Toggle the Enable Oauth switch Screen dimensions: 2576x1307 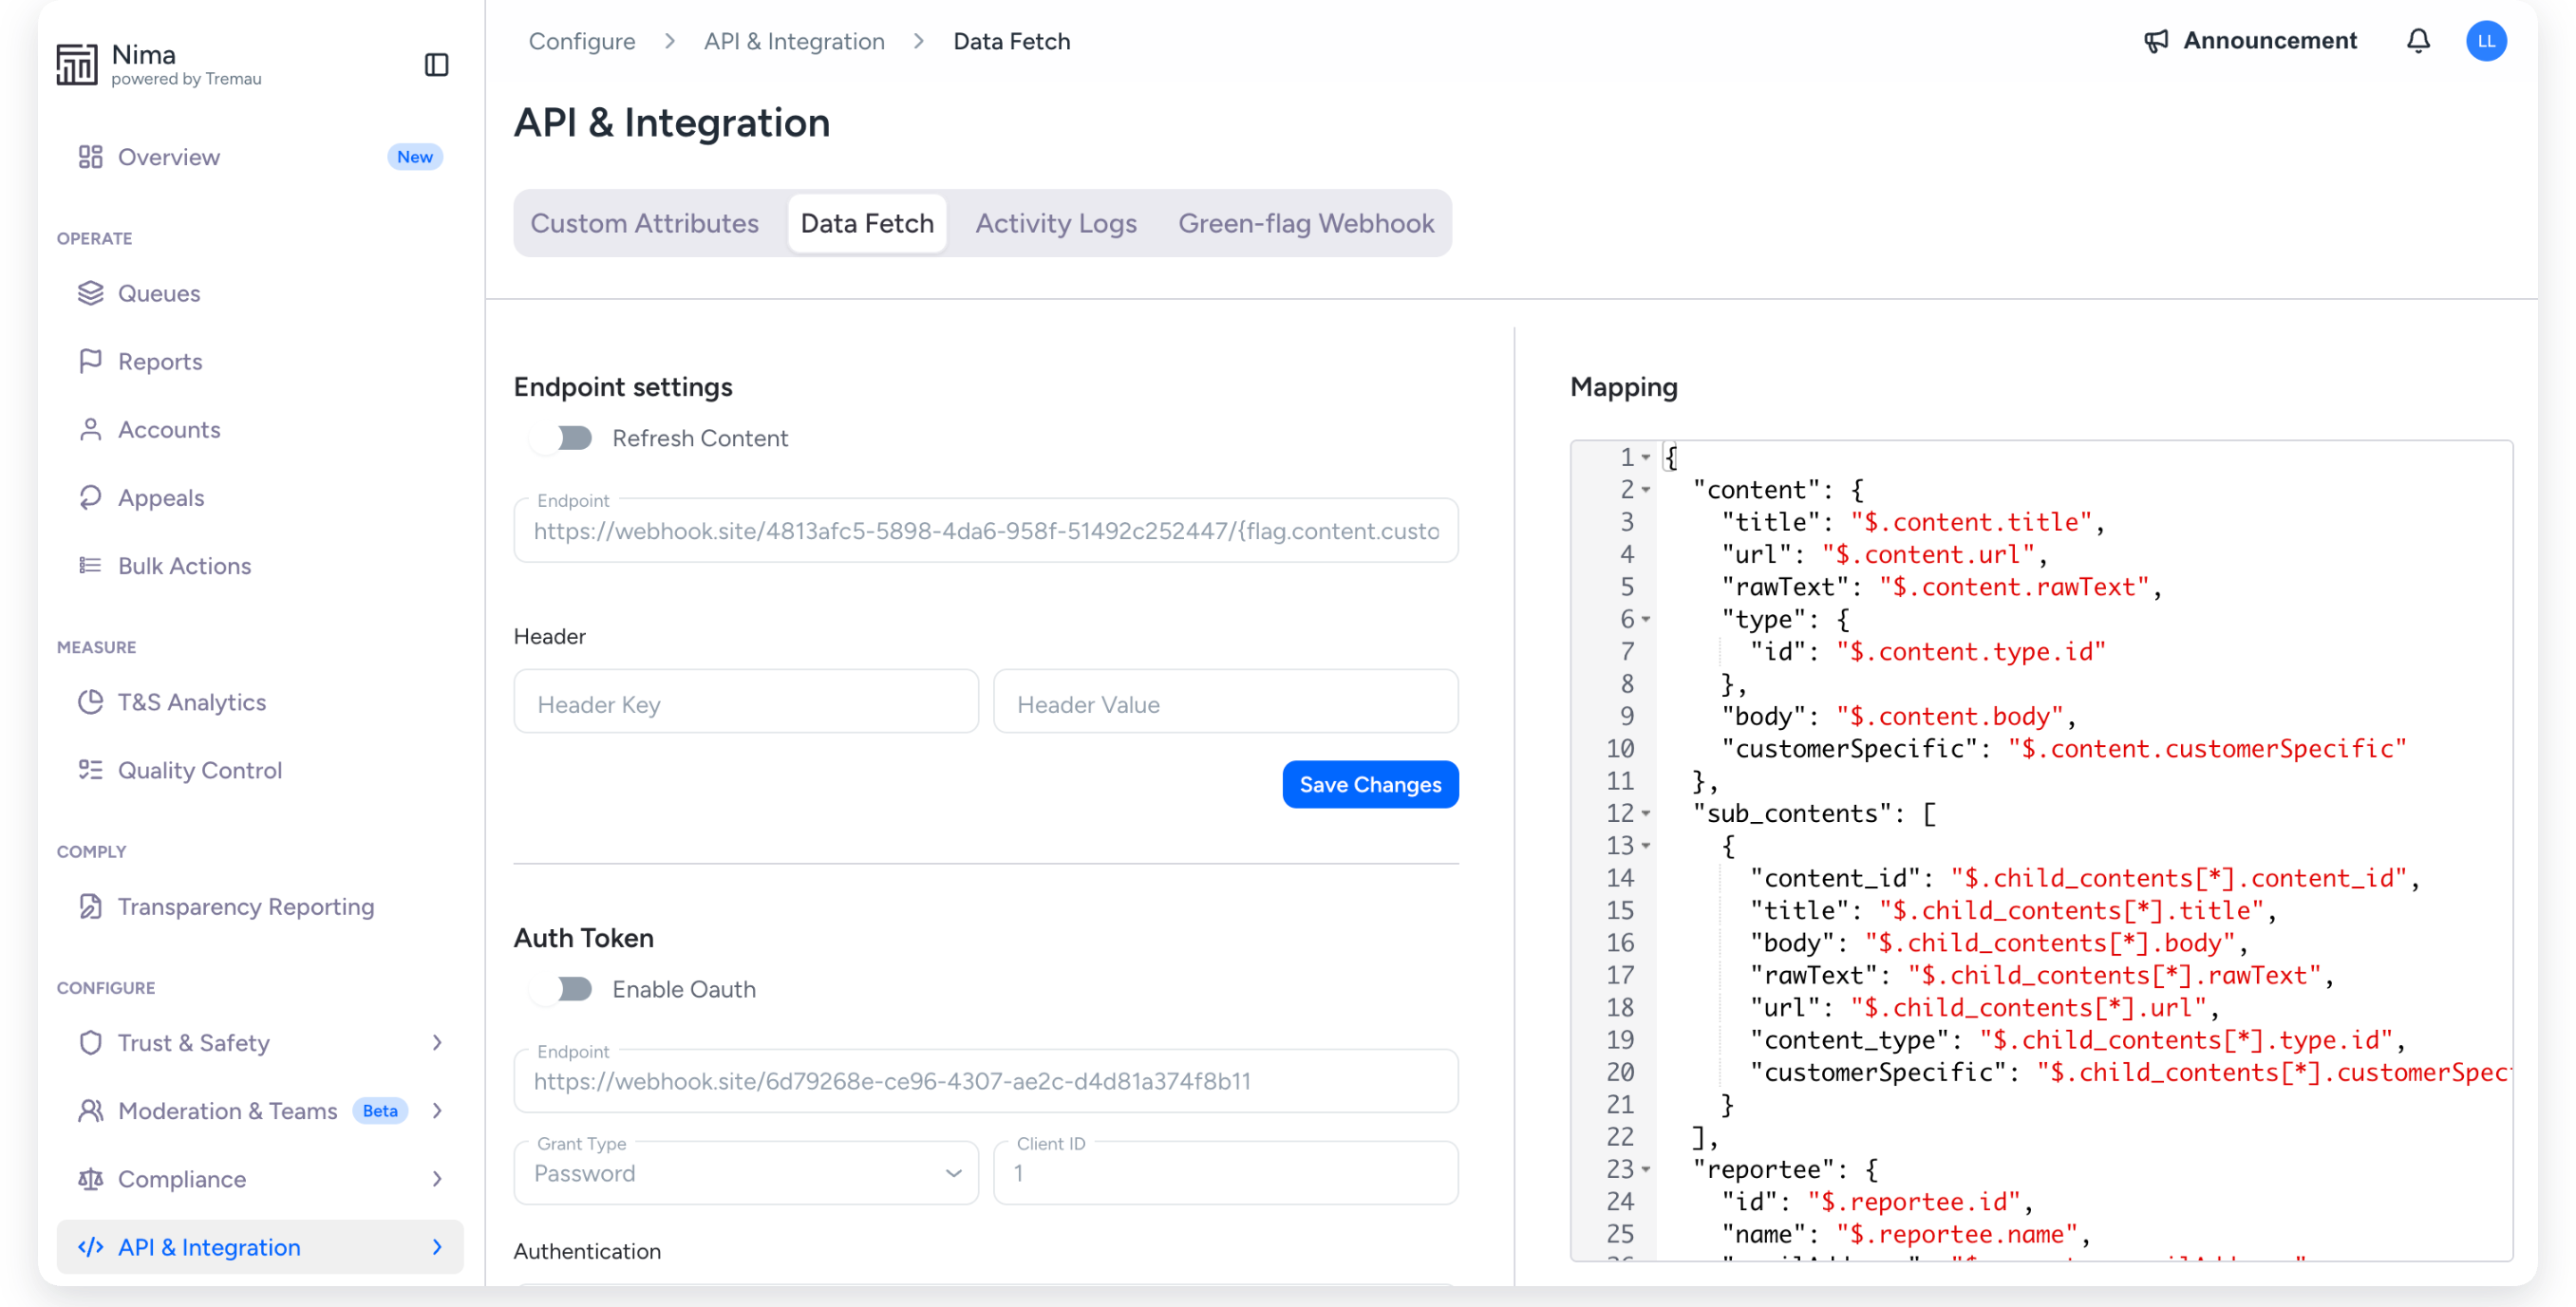pos(562,989)
